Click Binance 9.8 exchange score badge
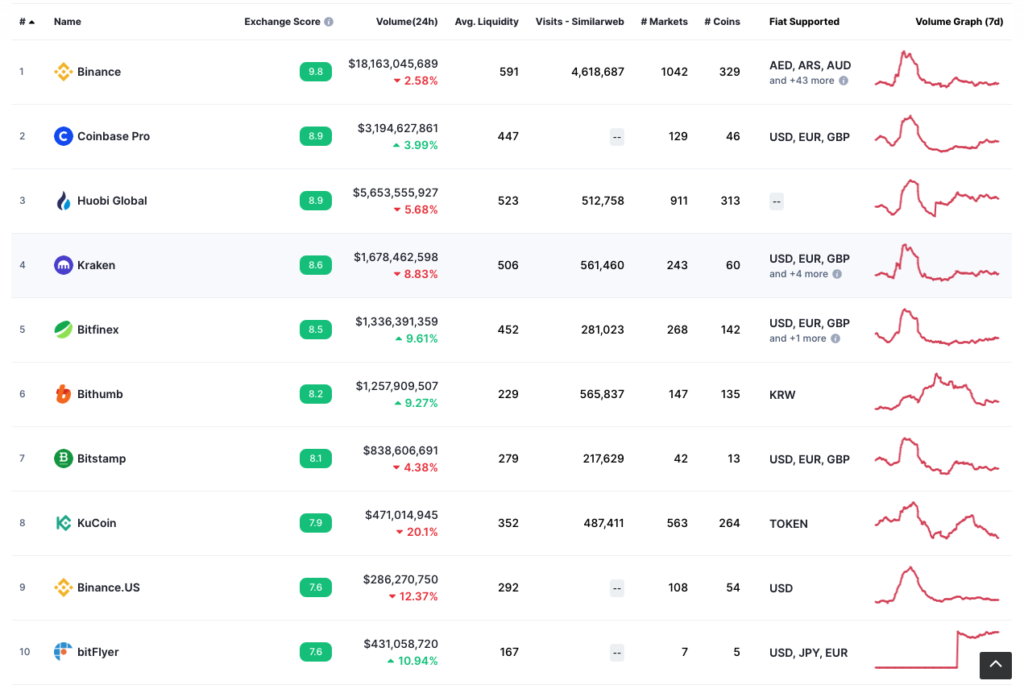 point(315,72)
